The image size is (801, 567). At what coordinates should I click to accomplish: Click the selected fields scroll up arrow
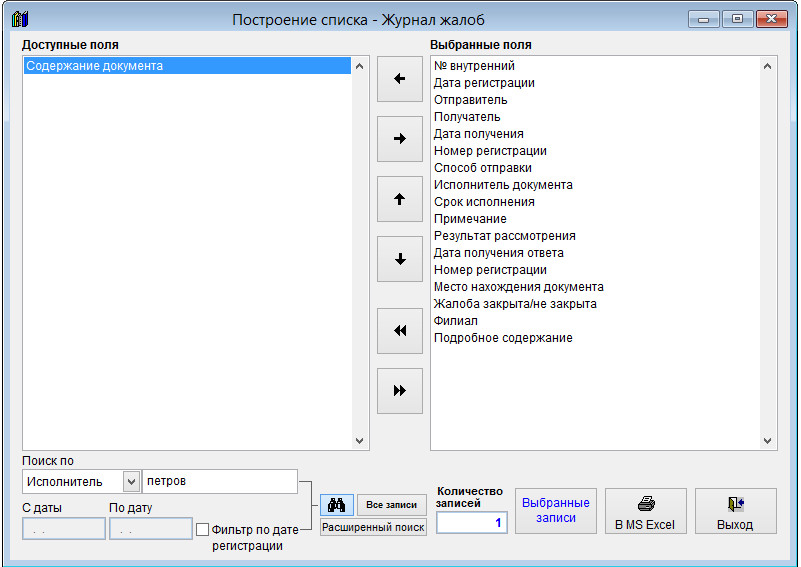coord(767,66)
